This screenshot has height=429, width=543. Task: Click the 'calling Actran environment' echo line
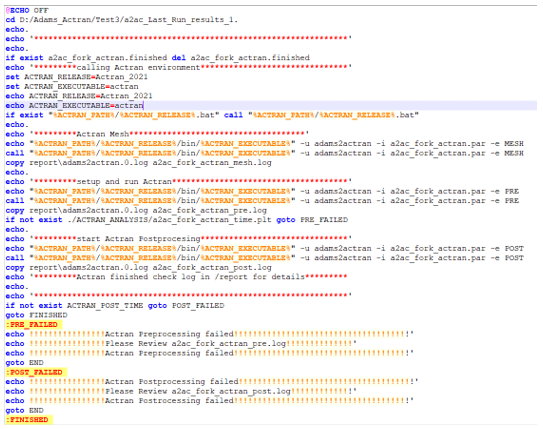(179, 67)
